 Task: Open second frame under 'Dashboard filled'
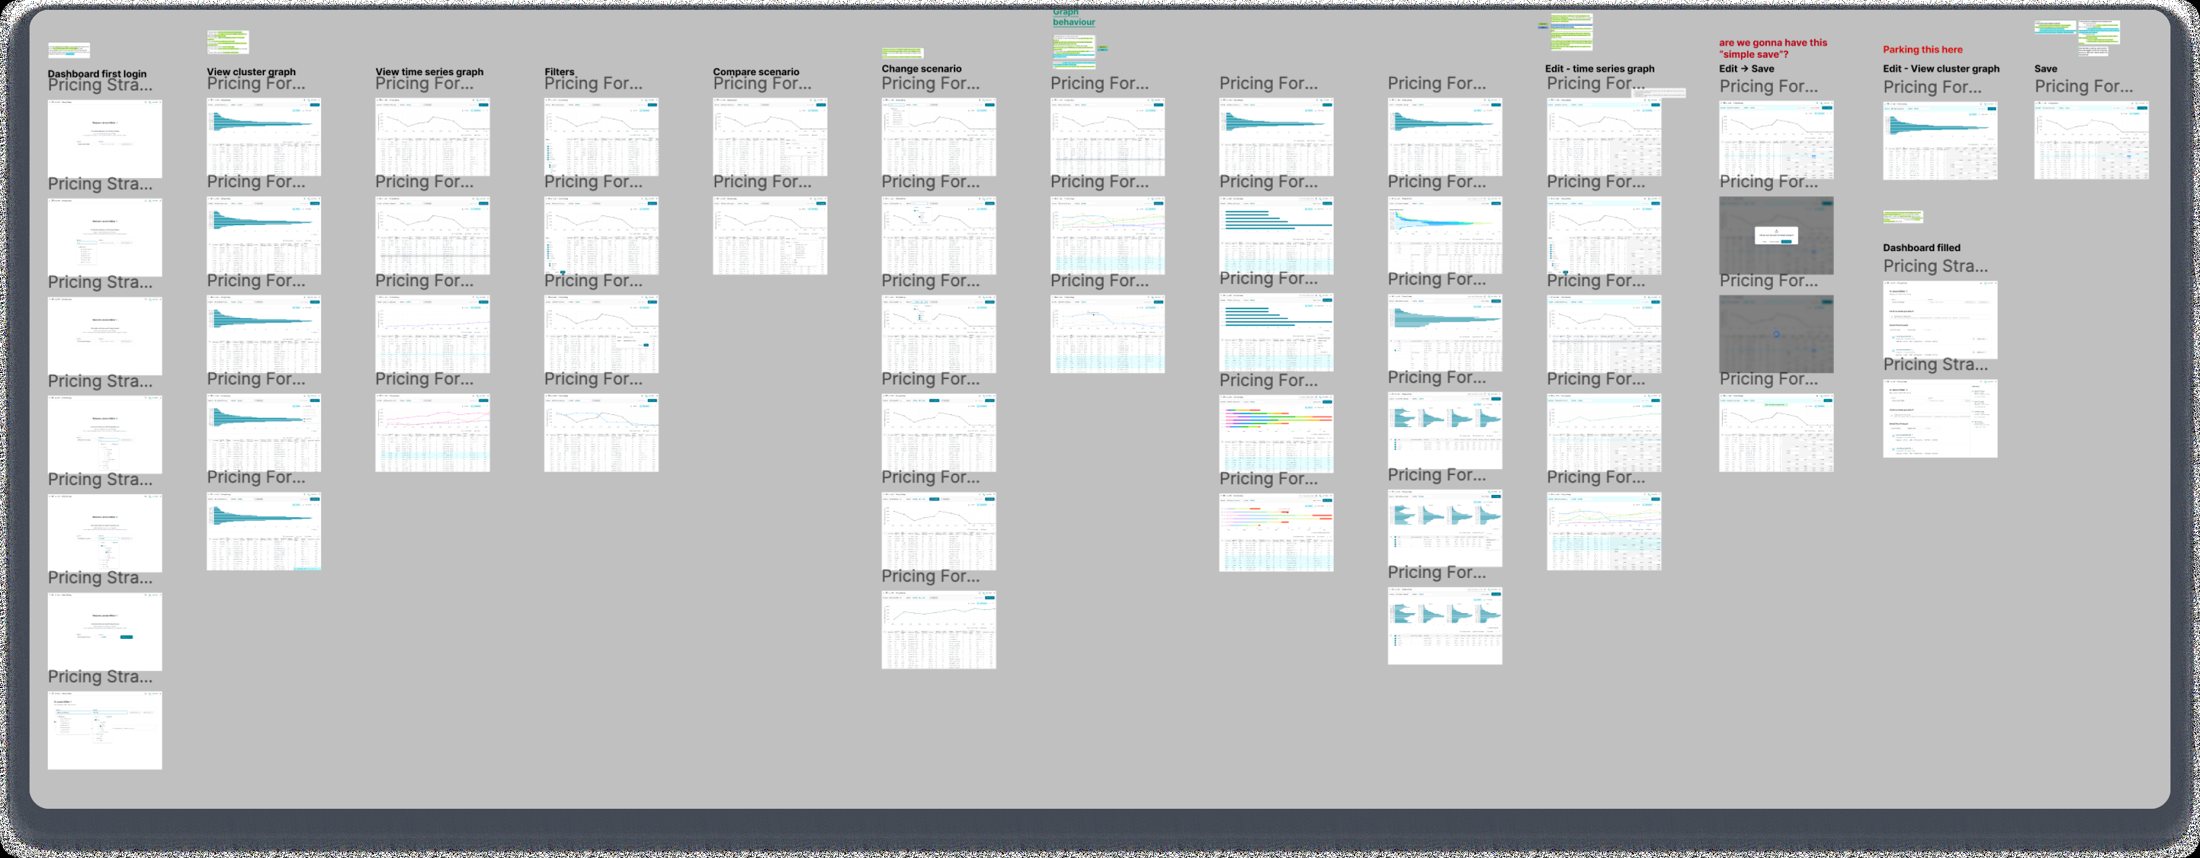click(1940, 418)
